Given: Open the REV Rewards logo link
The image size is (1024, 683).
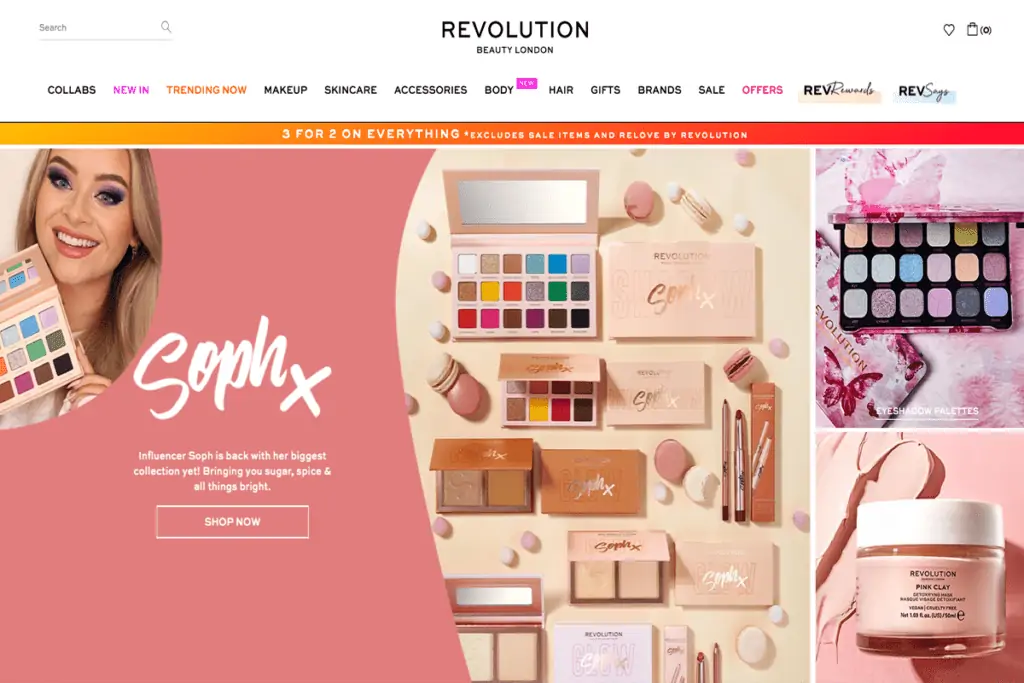Looking at the screenshot, I should [839, 91].
